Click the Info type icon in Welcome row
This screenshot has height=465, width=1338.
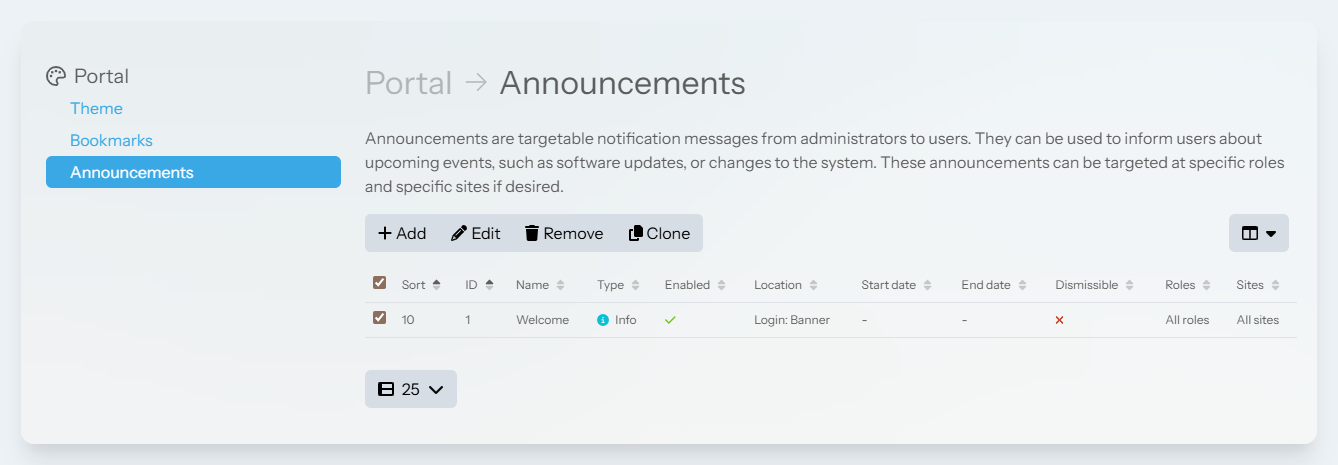[x=603, y=320]
